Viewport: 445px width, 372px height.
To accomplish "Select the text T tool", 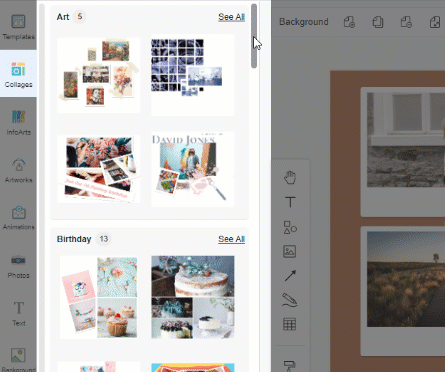I will 290,202.
